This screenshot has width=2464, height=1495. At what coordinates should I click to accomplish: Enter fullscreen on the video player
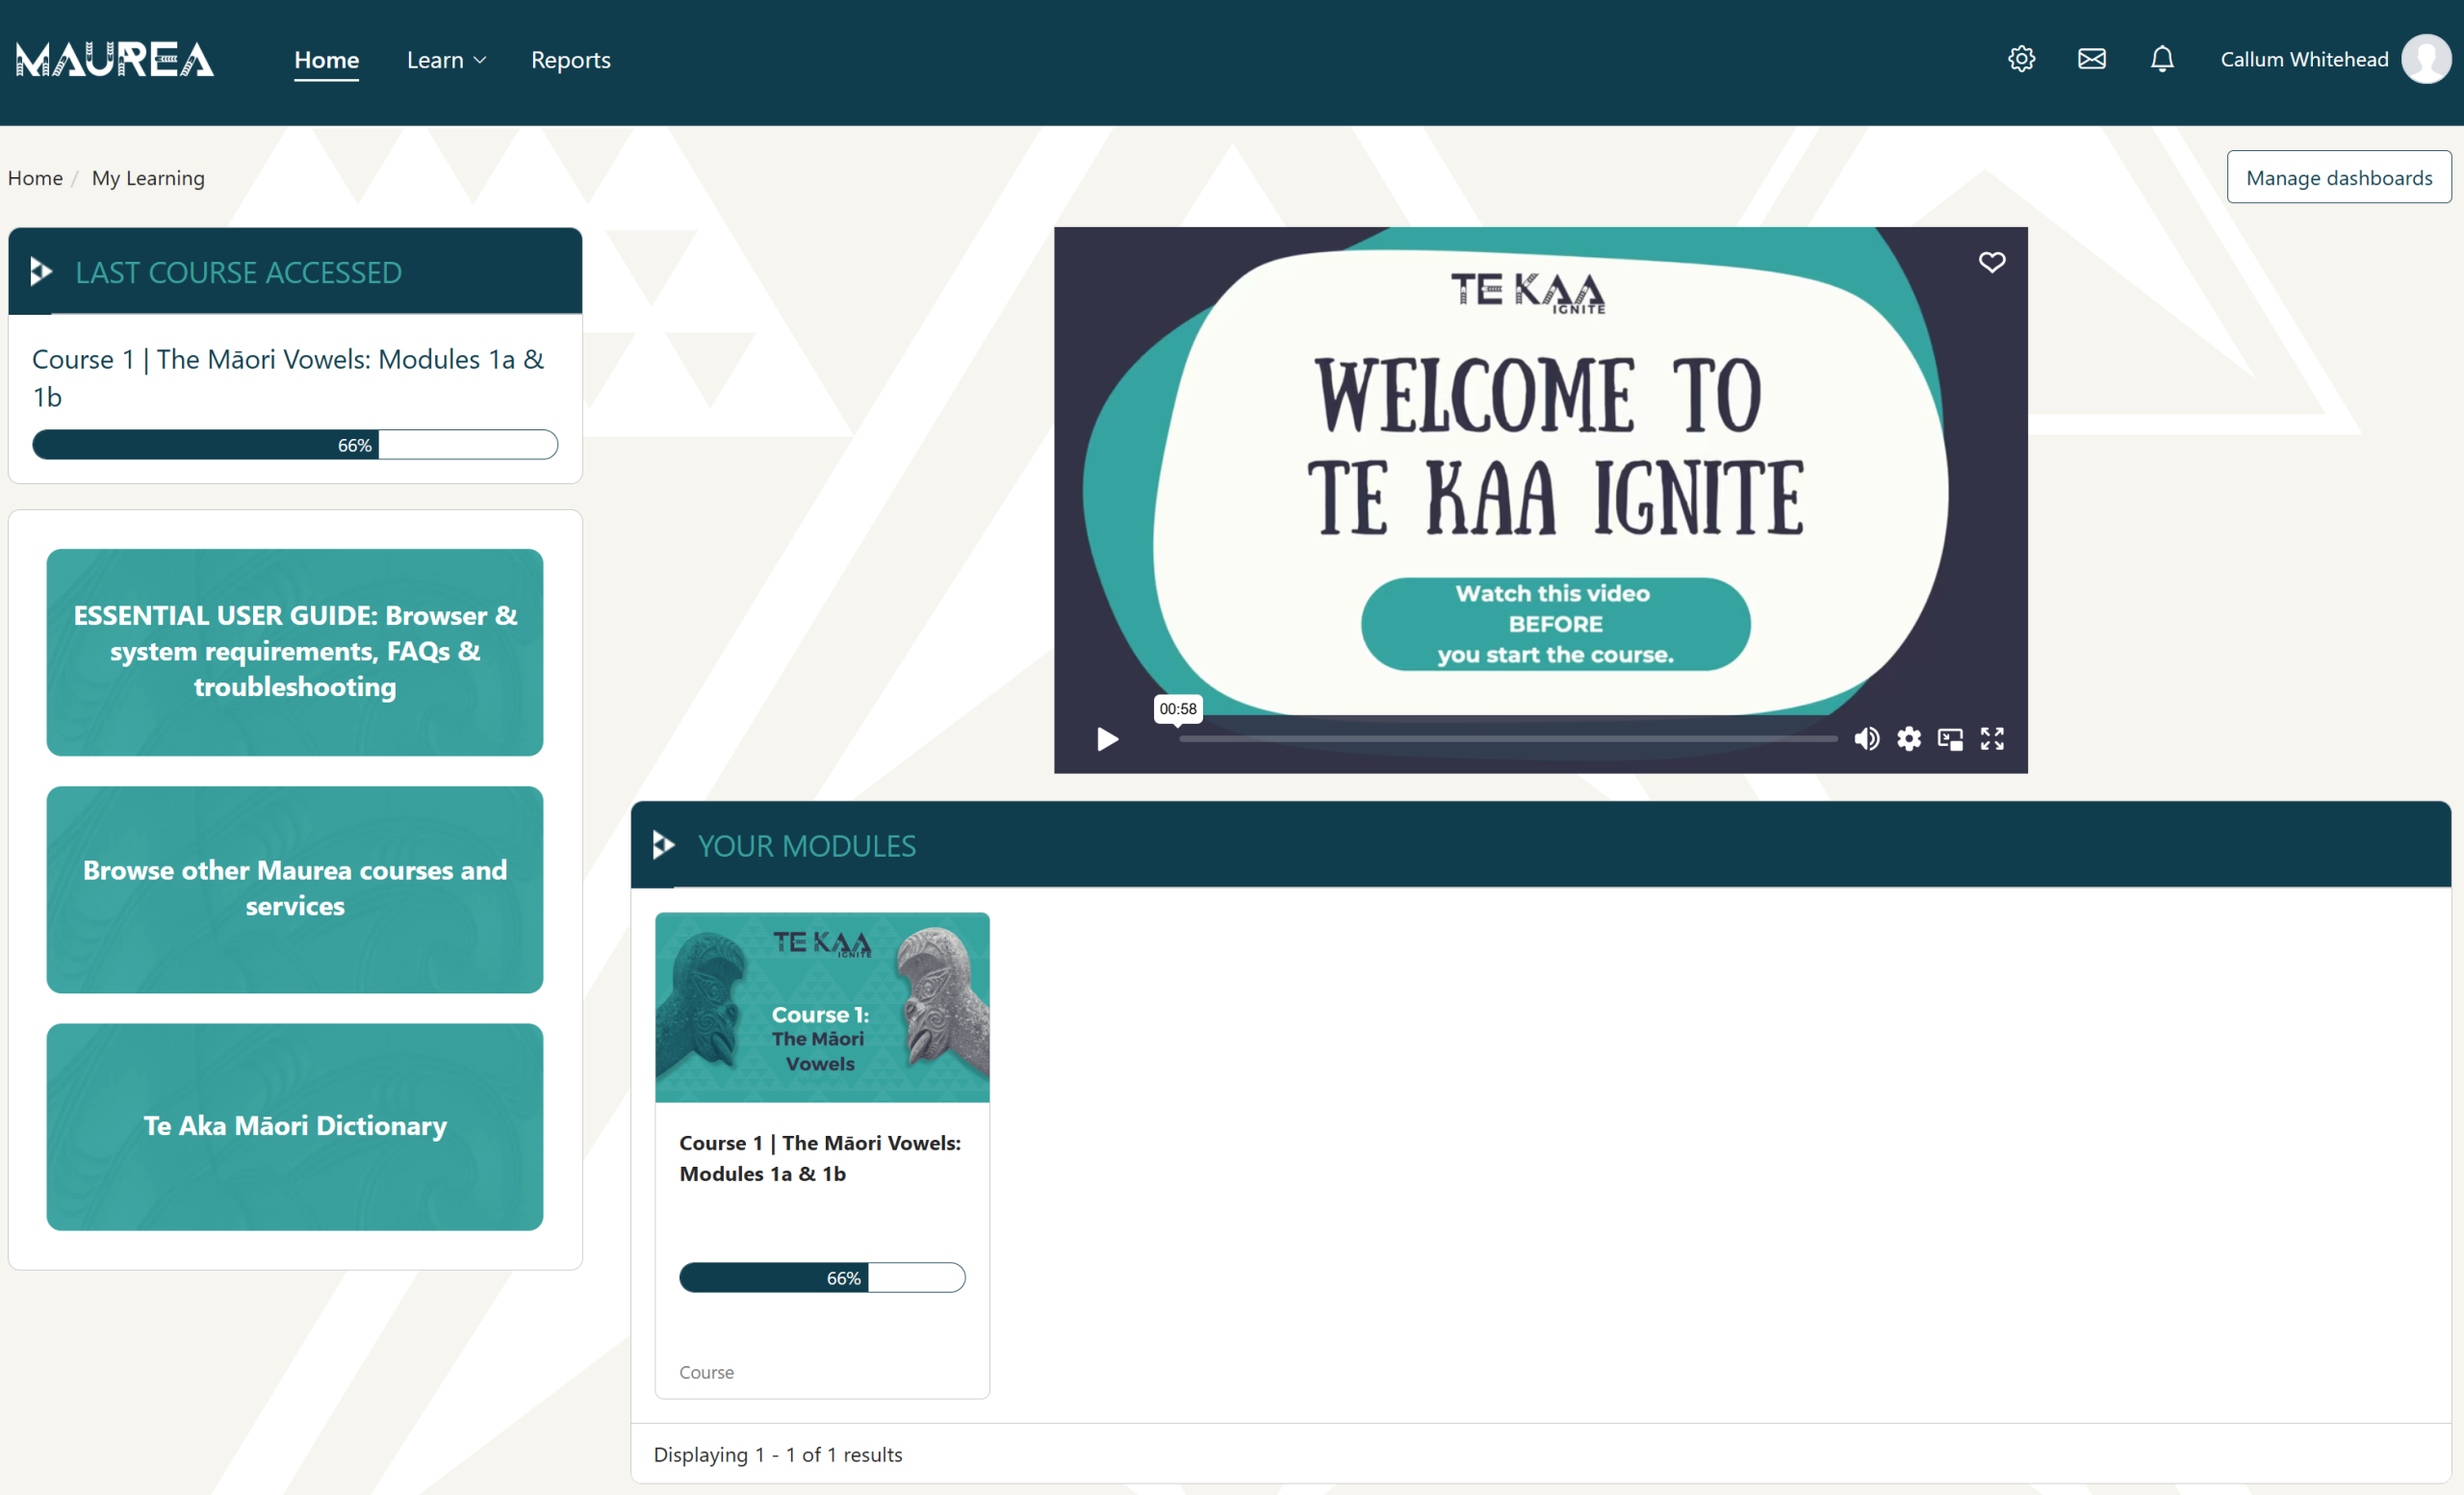tap(1992, 739)
